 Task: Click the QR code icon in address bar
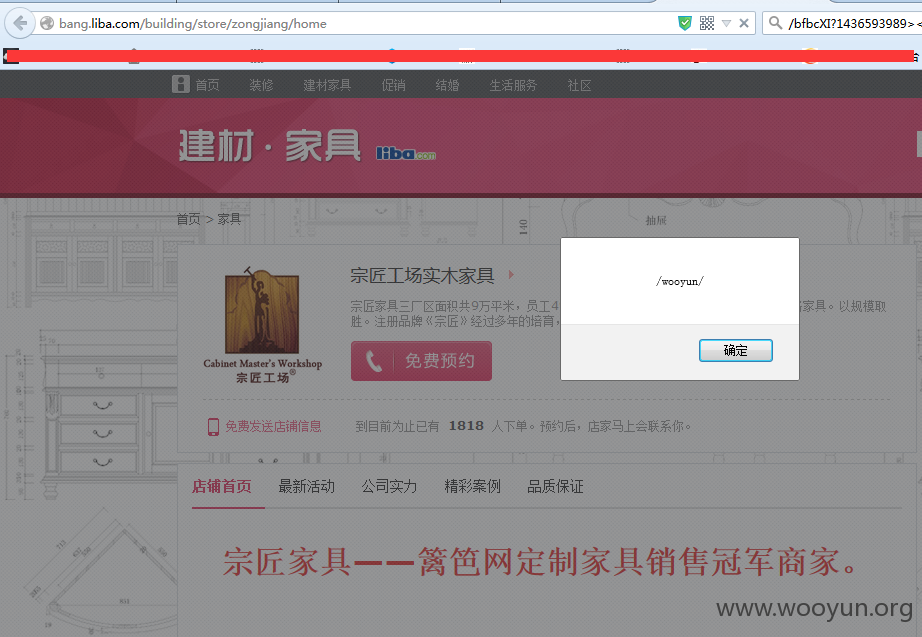pyautogui.click(x=707, y=24)
